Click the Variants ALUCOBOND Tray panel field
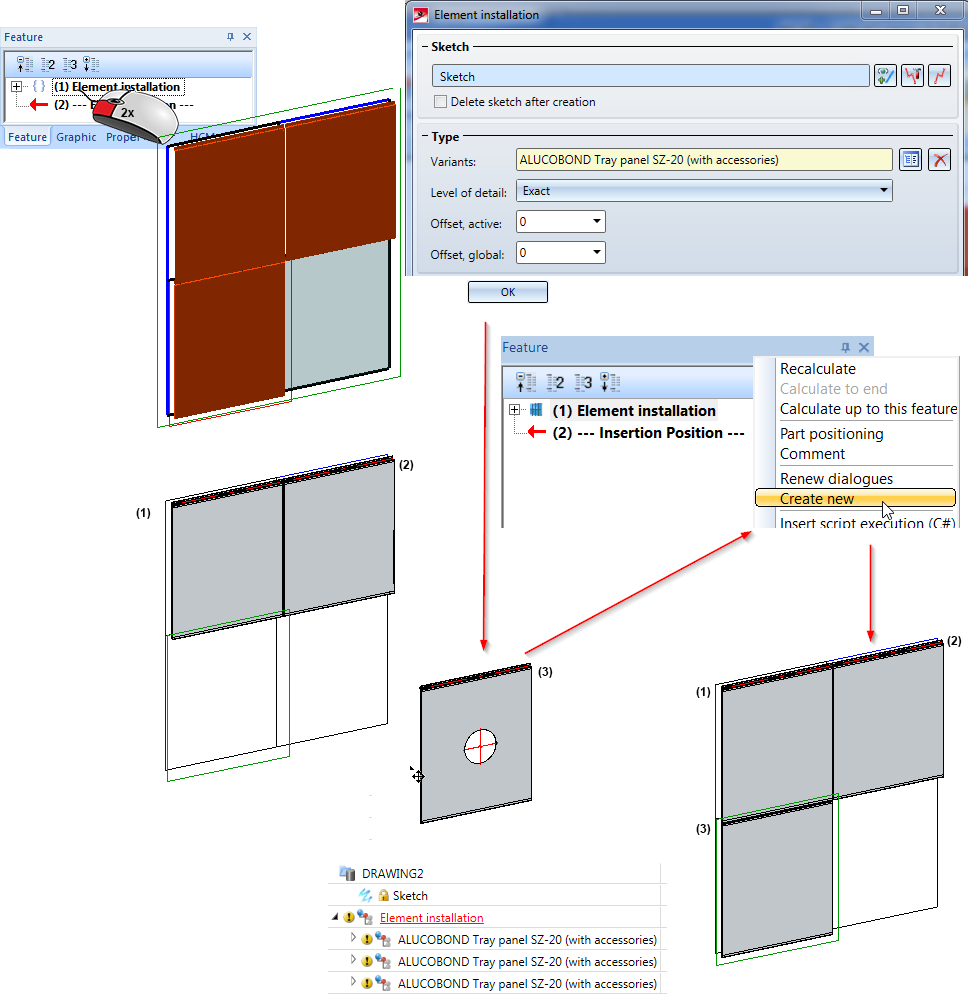The width and height of the screenshot is (968, 997). click(x=704, y=160)
